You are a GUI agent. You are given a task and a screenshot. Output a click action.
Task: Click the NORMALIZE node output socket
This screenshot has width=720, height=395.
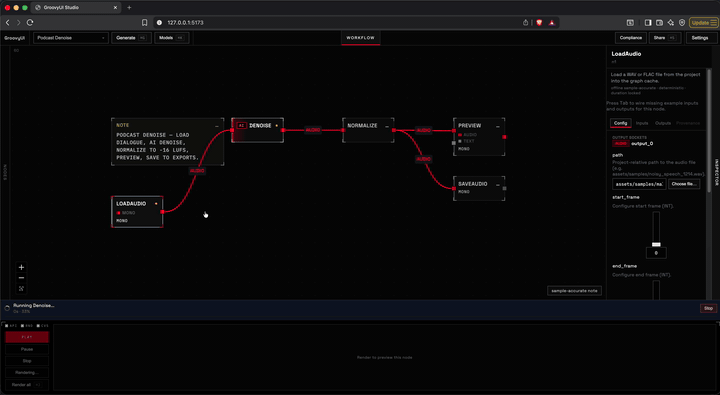(394, 130)
